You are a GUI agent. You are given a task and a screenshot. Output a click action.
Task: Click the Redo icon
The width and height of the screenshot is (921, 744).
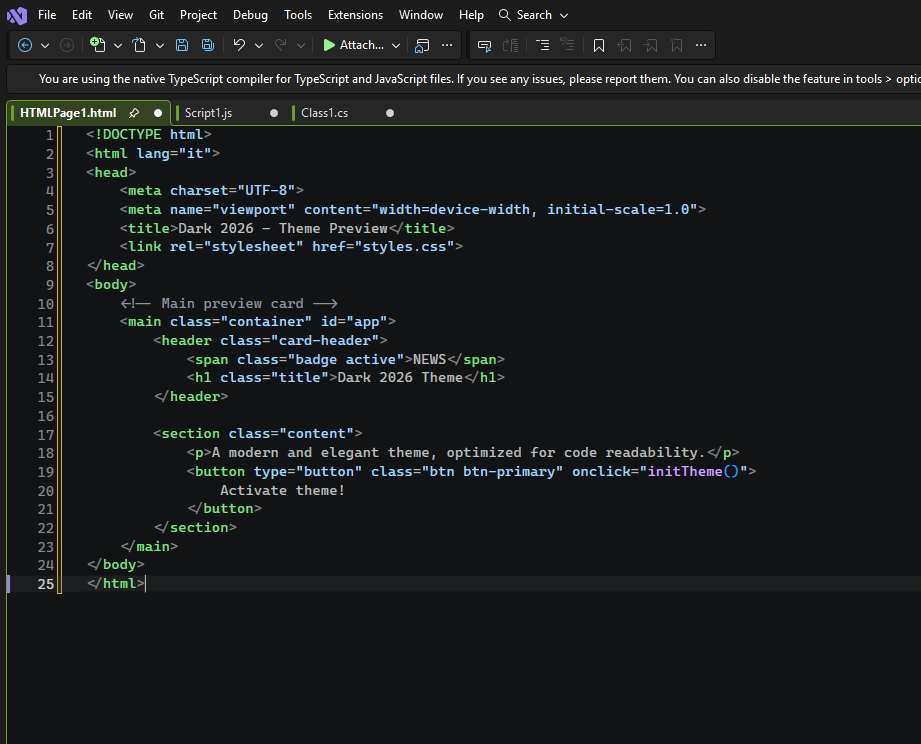tap(281, 45)
